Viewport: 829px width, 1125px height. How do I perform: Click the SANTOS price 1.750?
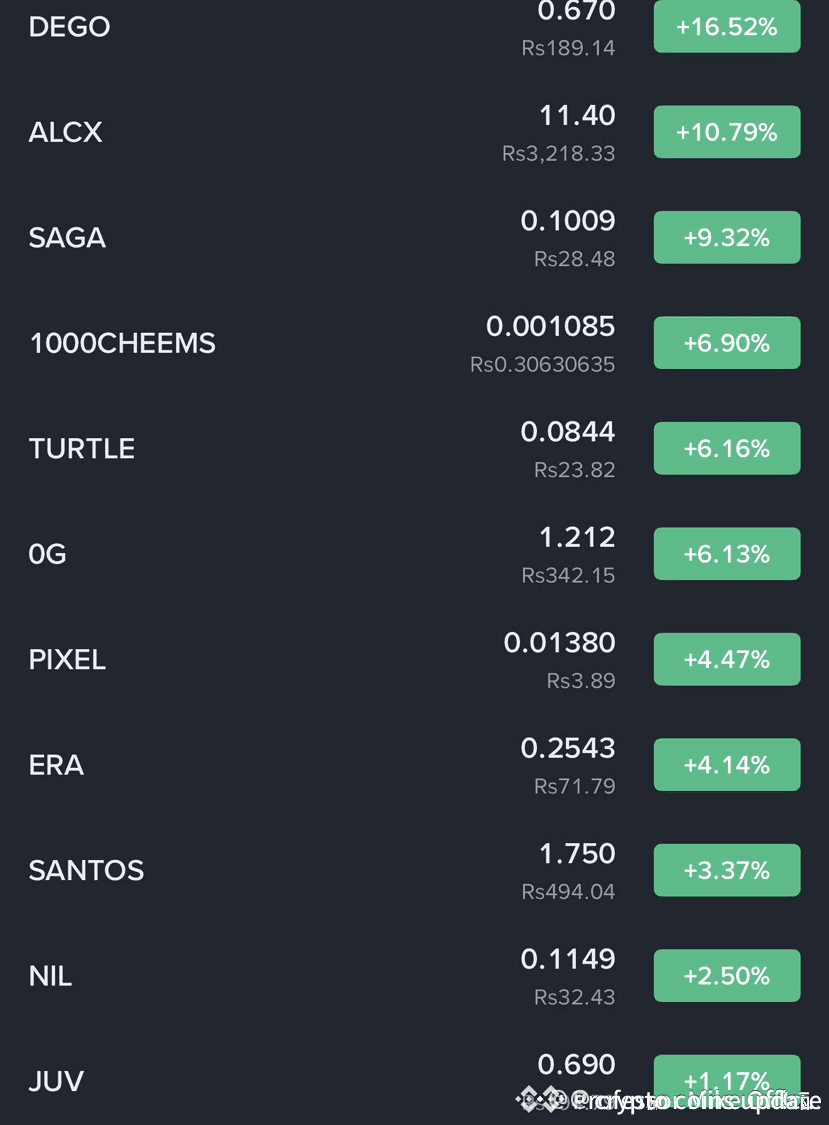coord(577,854)
